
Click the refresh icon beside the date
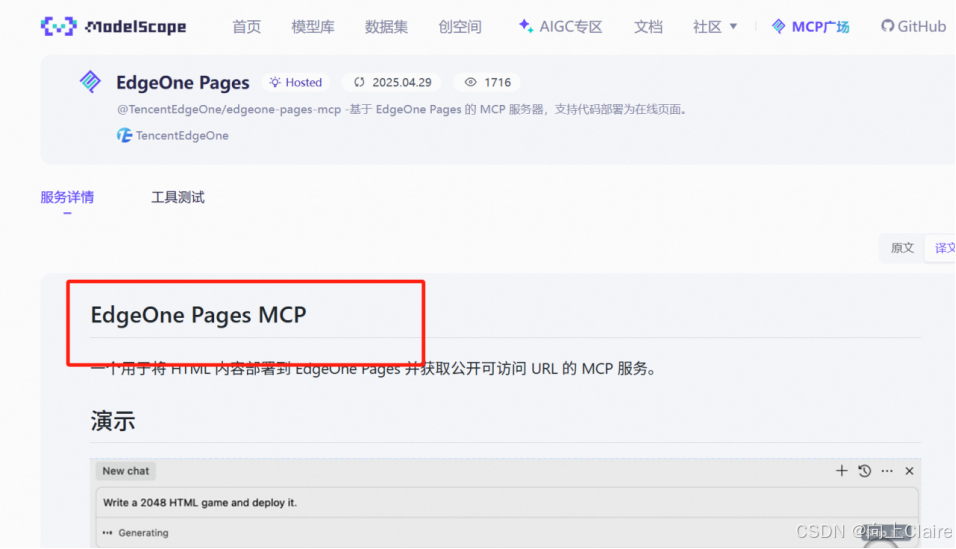(359, 82)
